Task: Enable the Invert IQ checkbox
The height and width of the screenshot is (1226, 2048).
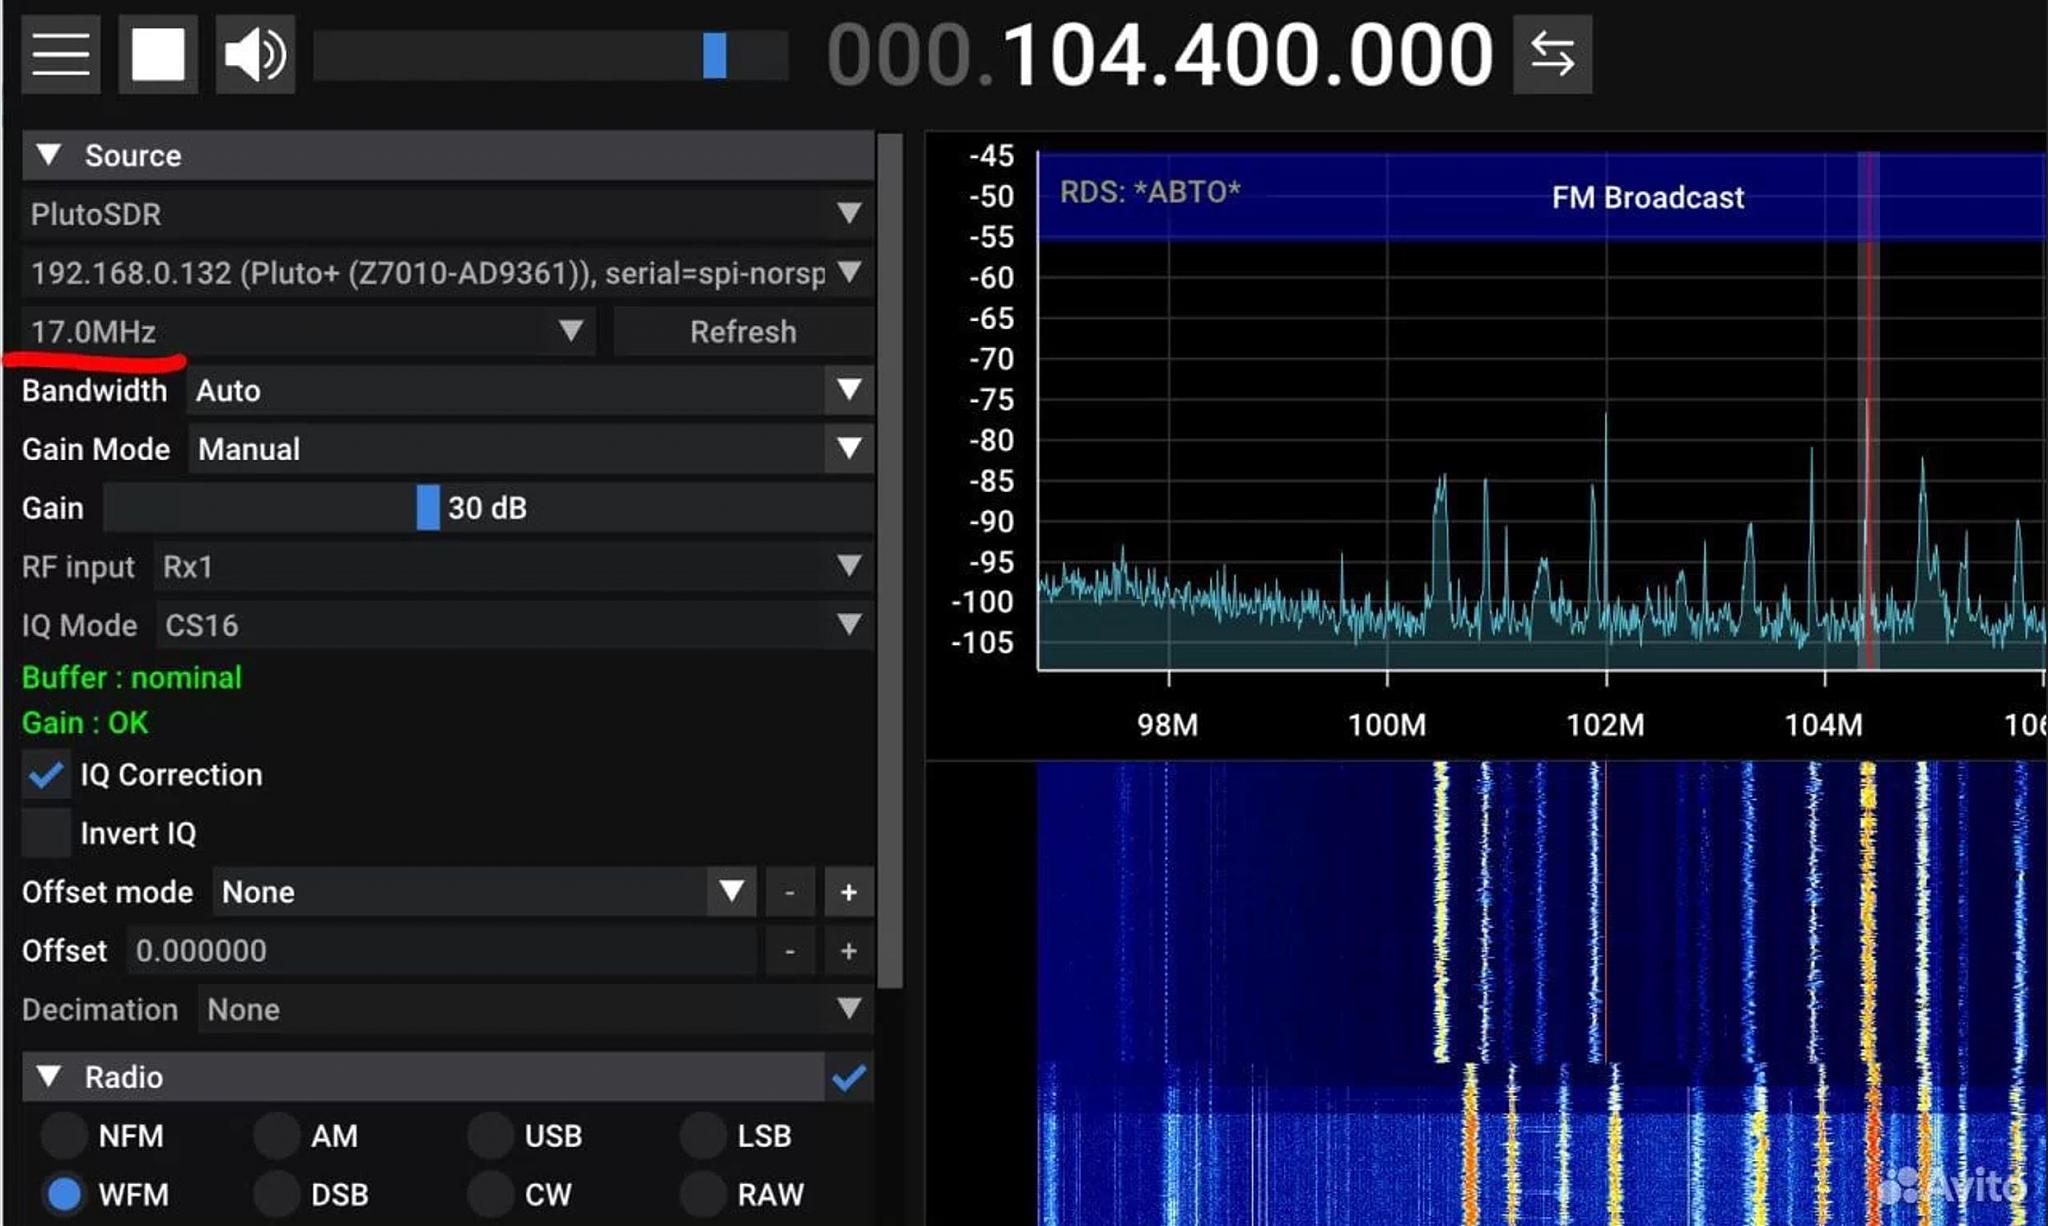Action: (46, 833)
